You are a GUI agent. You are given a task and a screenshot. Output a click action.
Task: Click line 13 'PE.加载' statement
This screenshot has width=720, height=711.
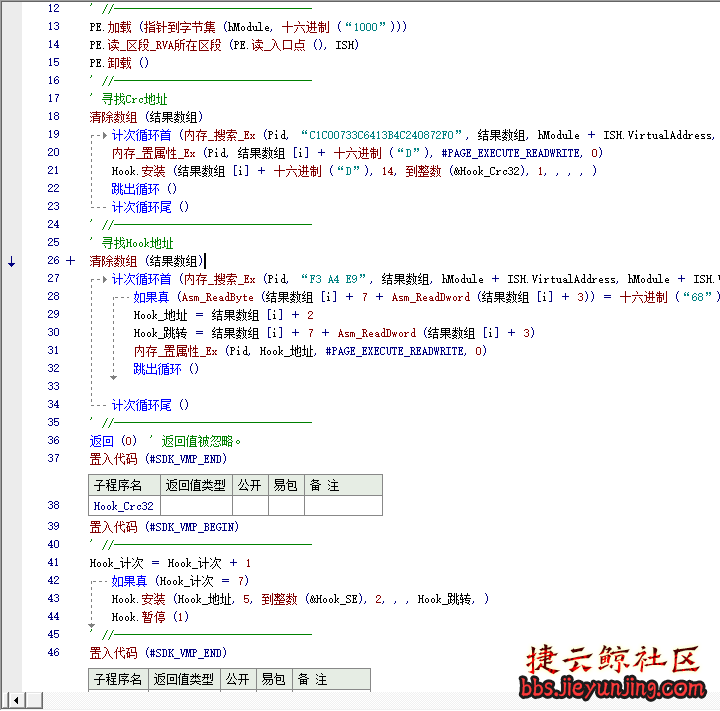coord(248,27)
